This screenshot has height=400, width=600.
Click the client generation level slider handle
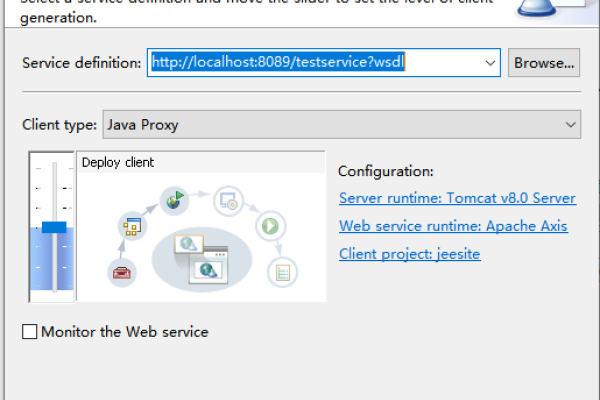(x=54, y=227)
